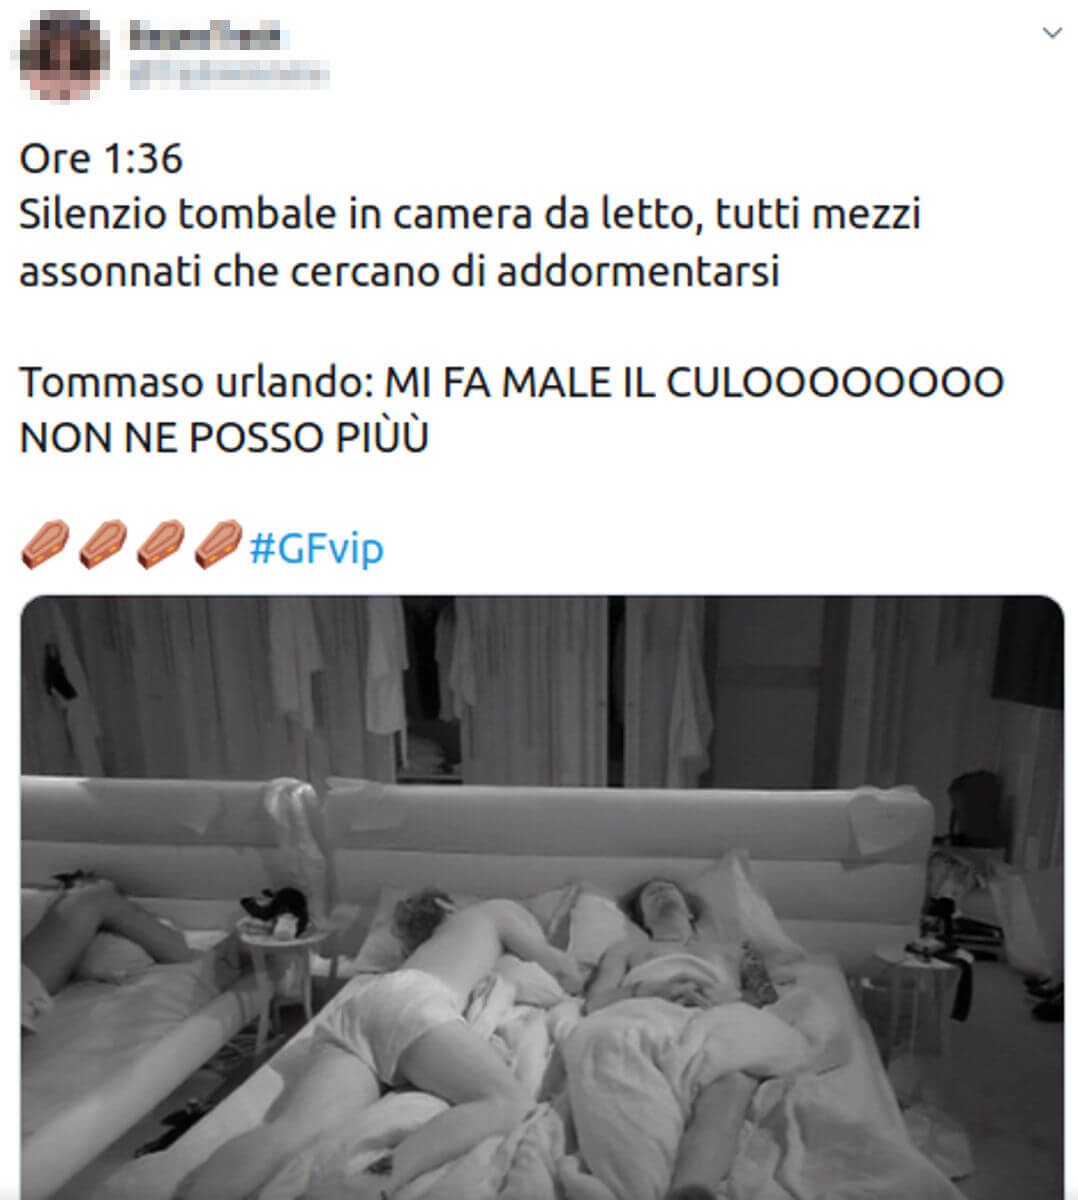Viewport: 1078px width, 1200px height.
Task: Click the "NON NE POSSO PIÙÙ" line
Action: click(224, 438)
